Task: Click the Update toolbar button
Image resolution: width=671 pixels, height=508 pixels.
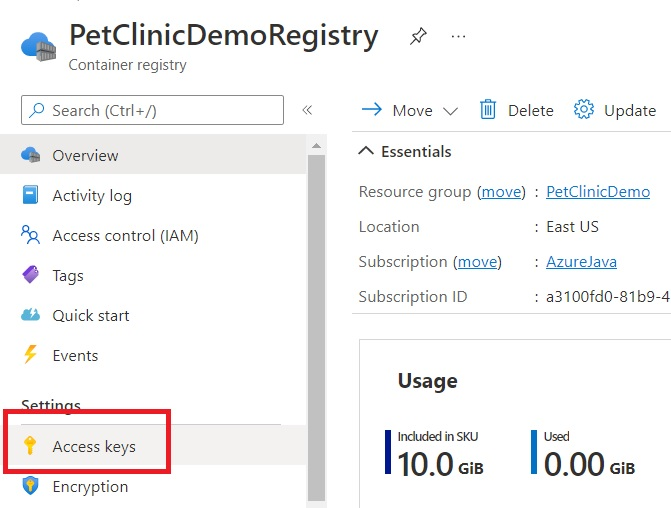Action: (615, 110)
